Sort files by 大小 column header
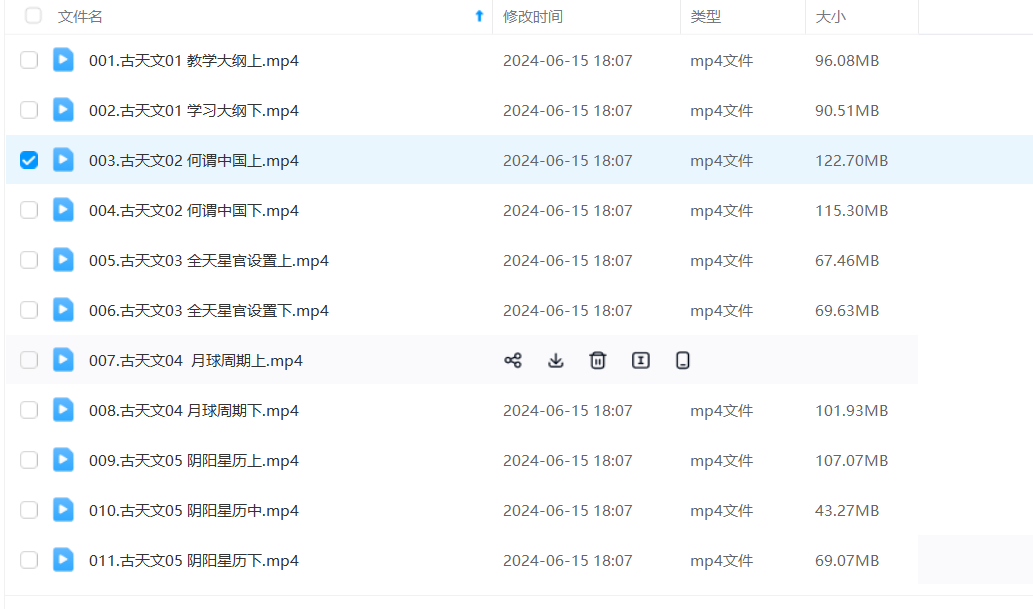1033x609 pixels. (830, 17)
